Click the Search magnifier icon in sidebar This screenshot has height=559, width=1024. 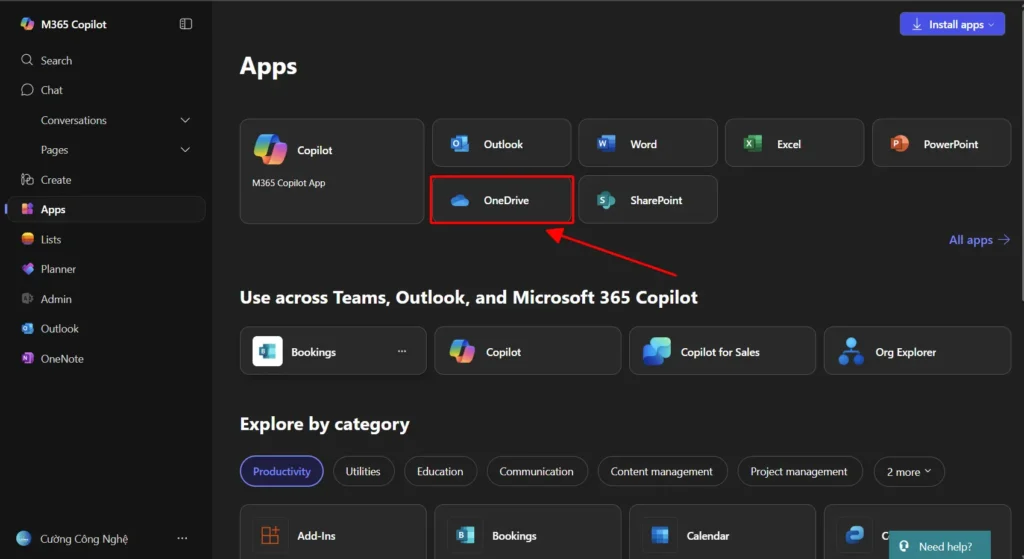tap(27, 60)
